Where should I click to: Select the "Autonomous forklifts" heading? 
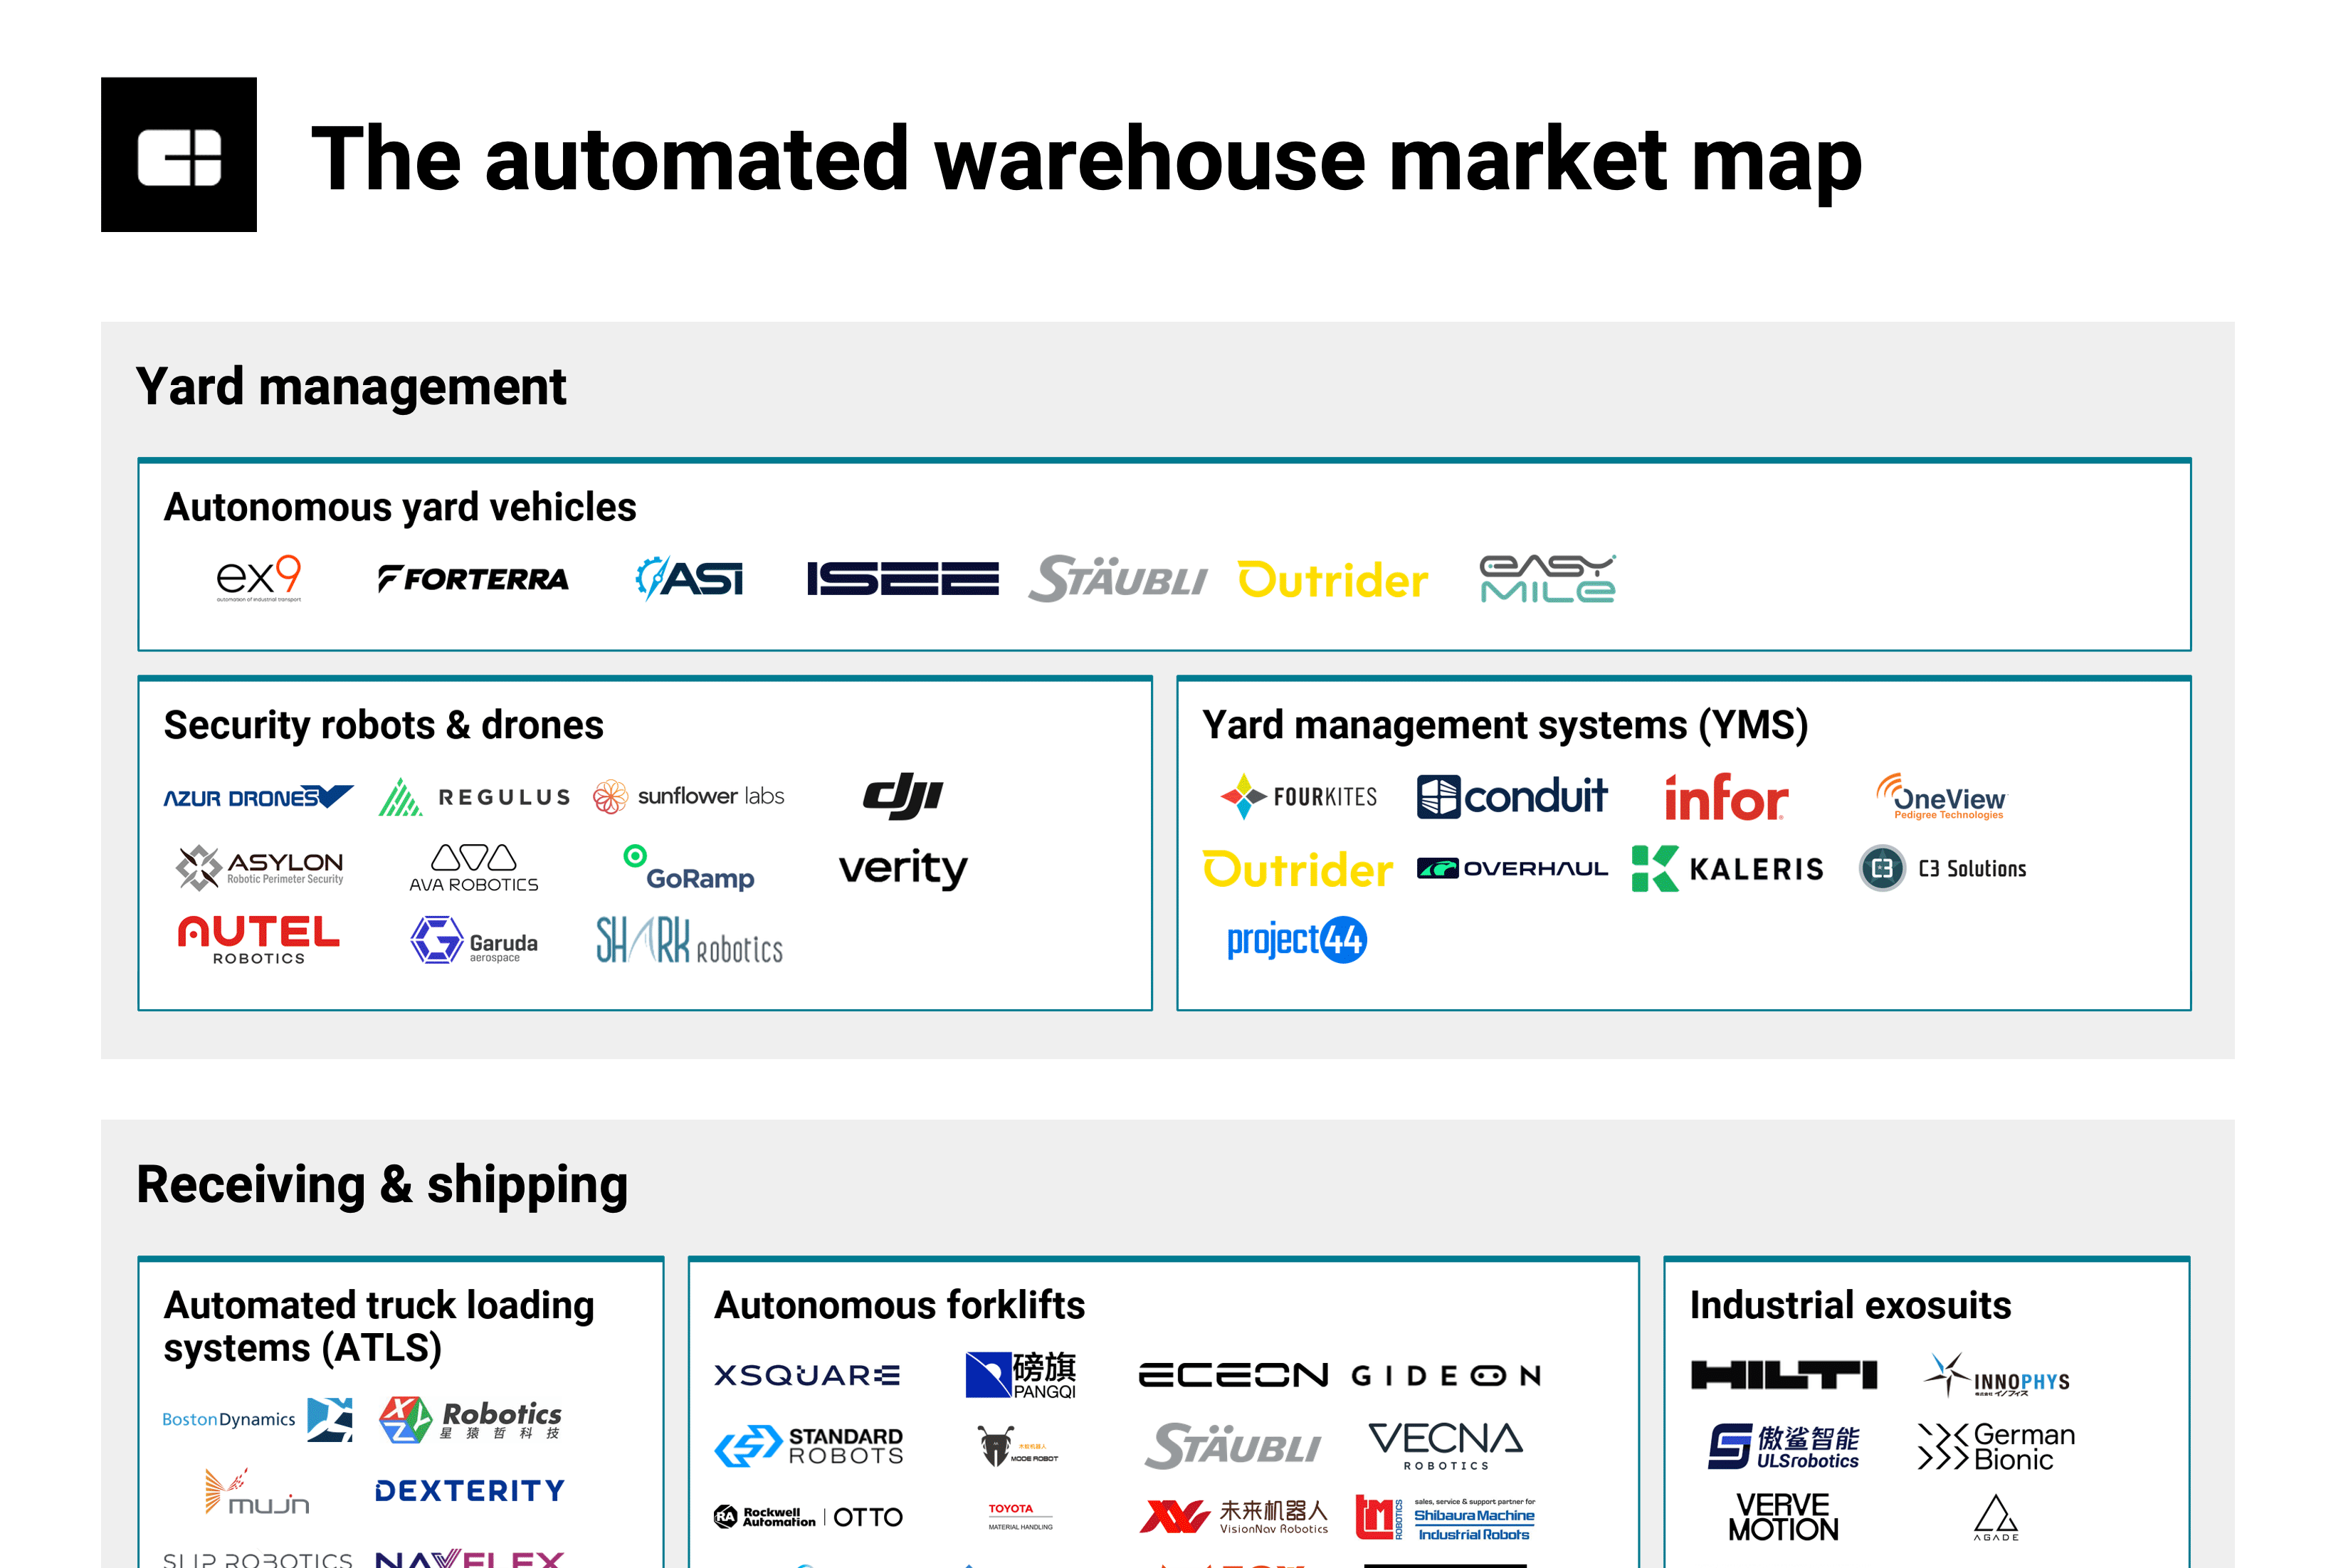[x=900, y=1305]
